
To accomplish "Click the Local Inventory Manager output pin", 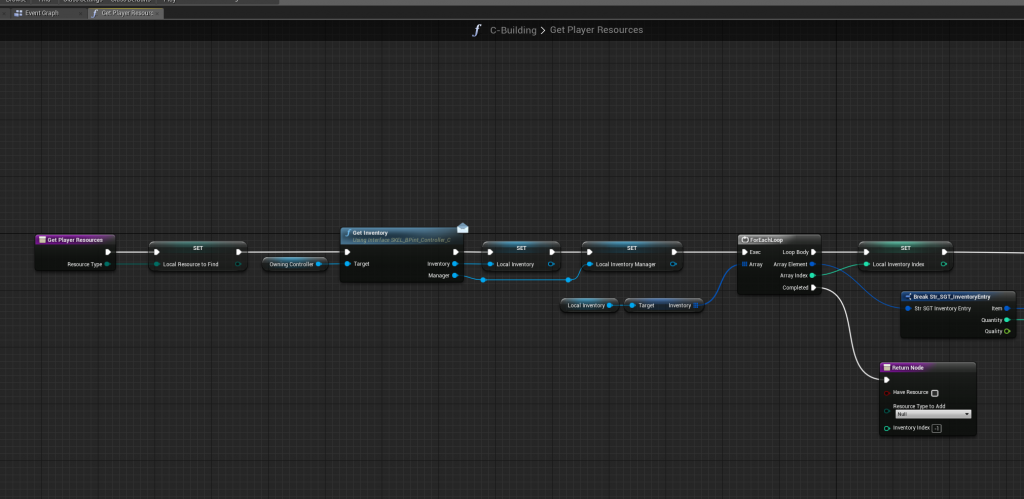I will [x=672, y=265].
